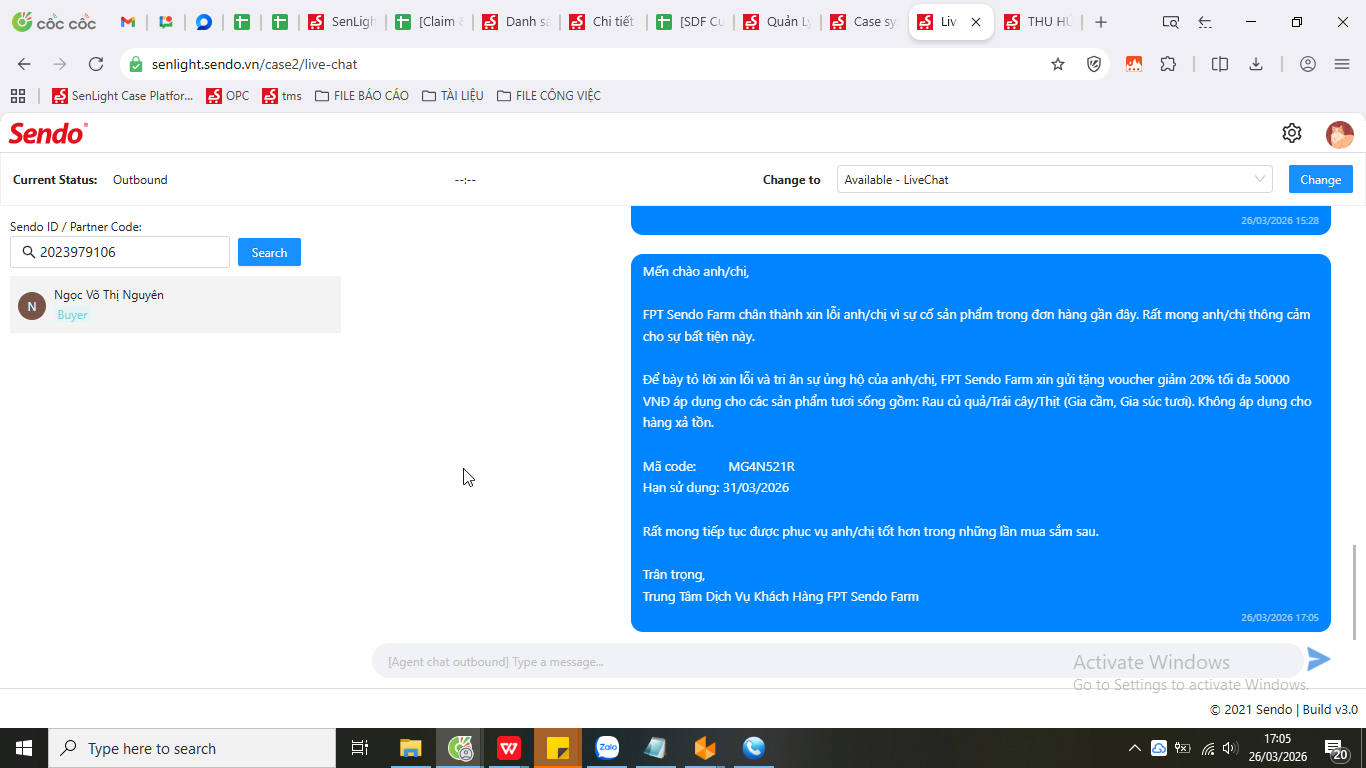Open Sticky Notes from the taskbar
The width and height of the screenshot is (1366, 768).
(x=558, y=748)
